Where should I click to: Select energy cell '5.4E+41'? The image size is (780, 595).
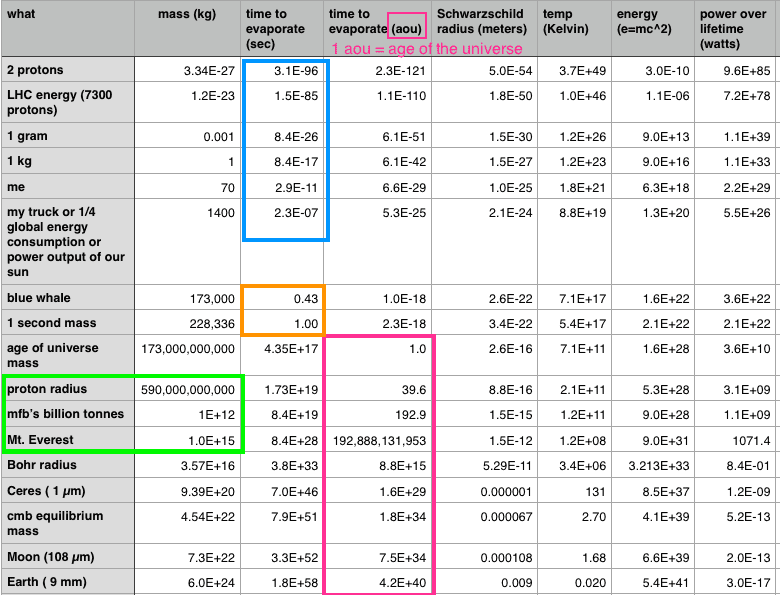coord(653,582)
